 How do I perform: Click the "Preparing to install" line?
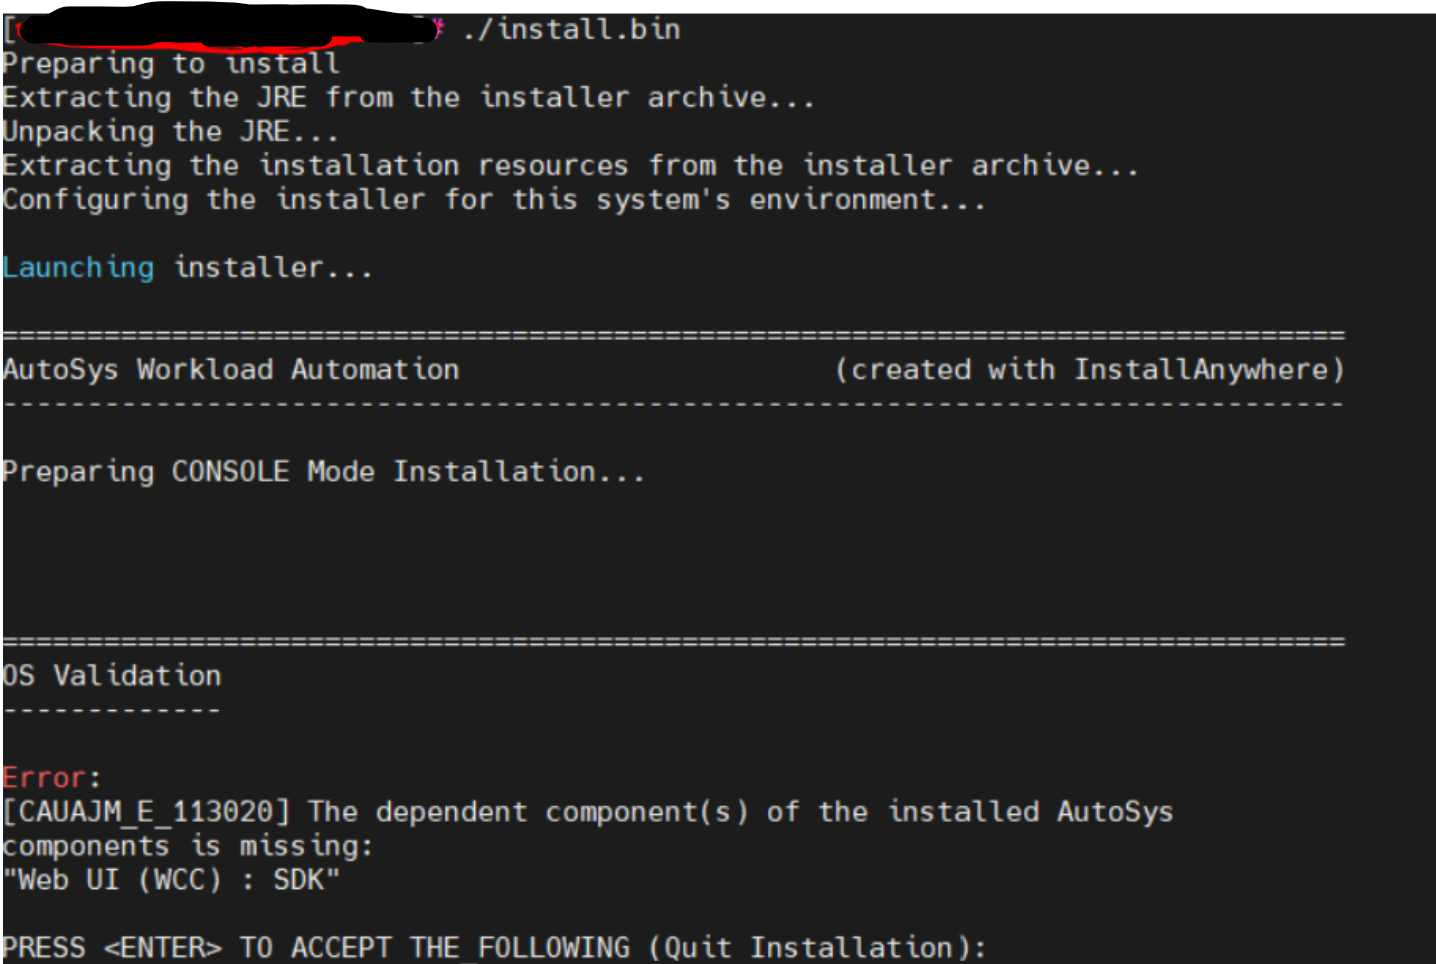point(171,64)
